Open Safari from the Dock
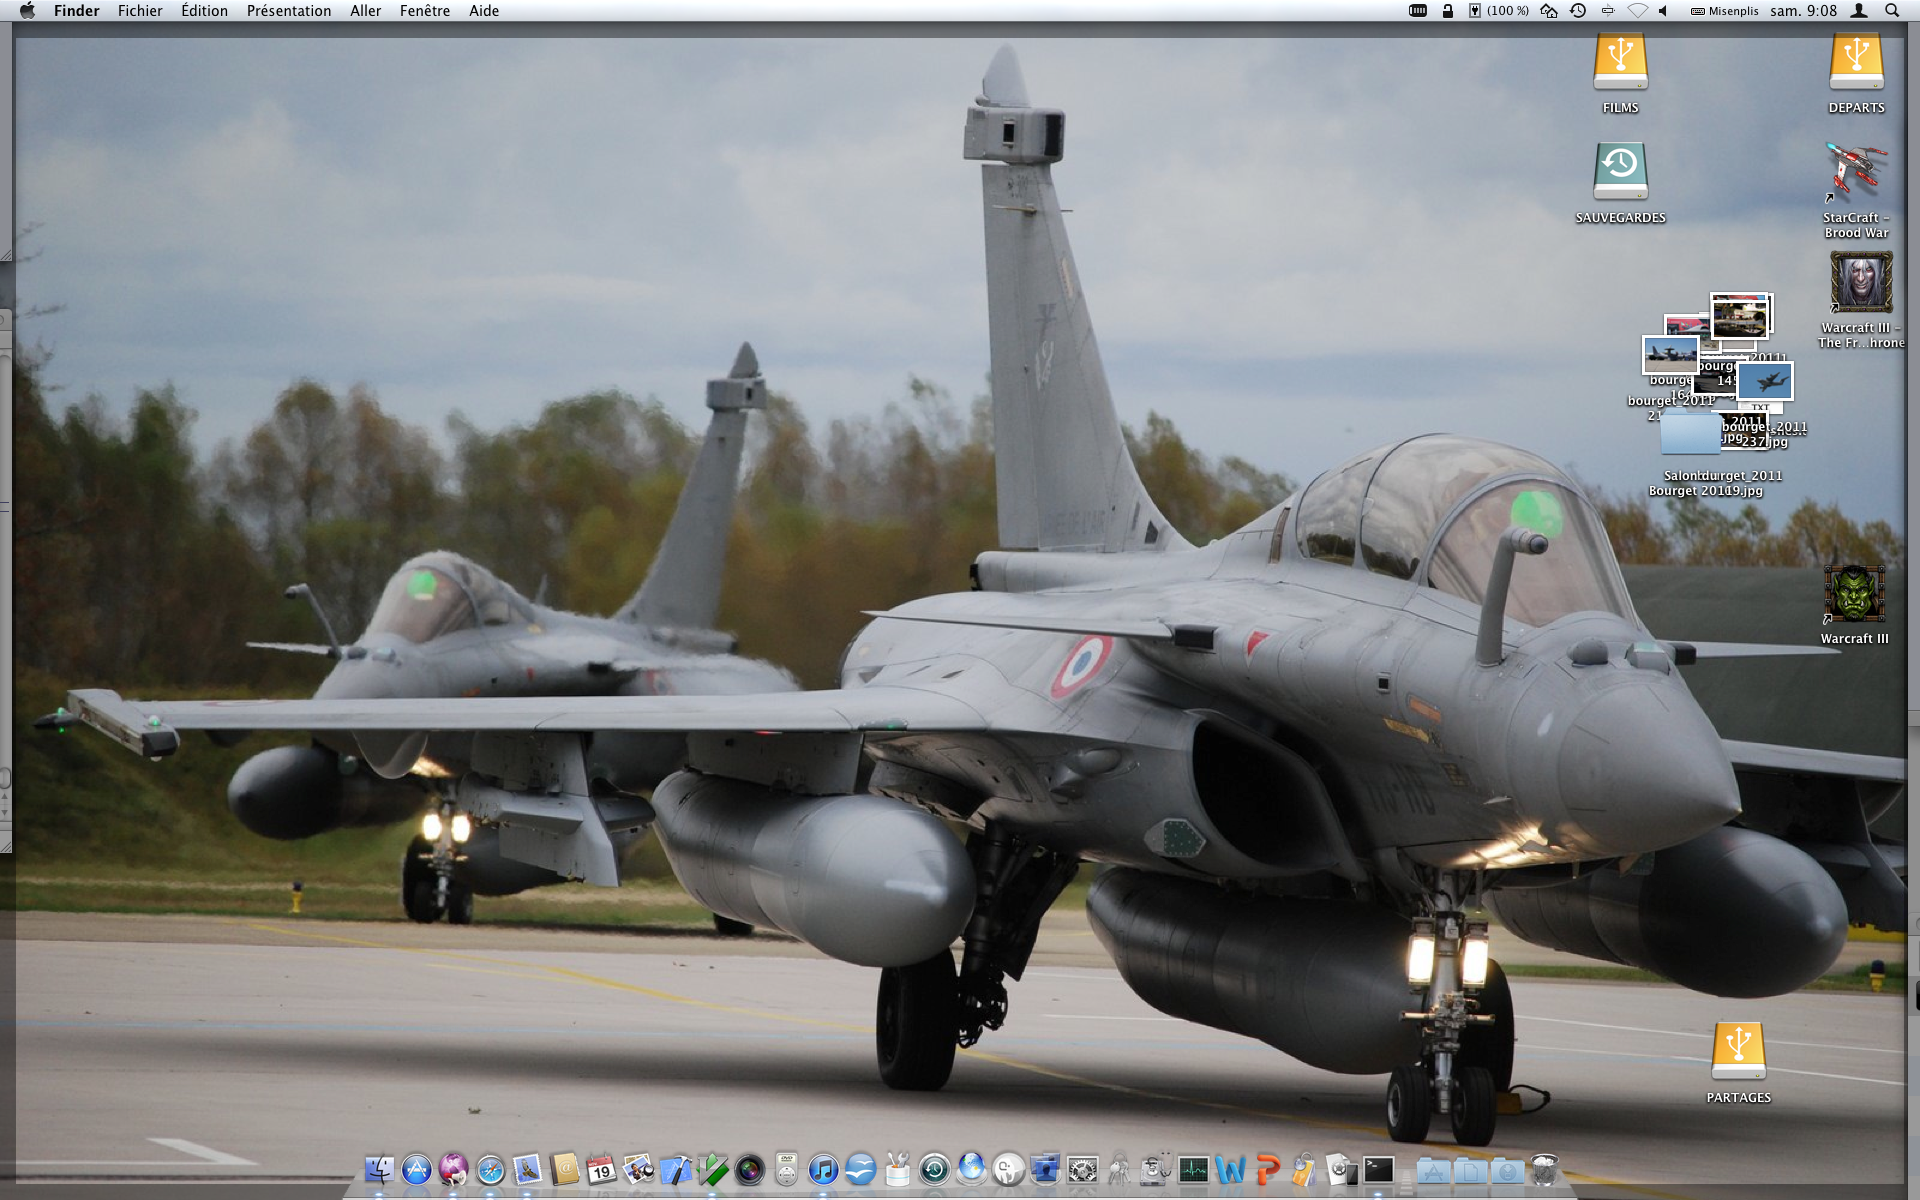1920x1200 pixels. [x=490, y=1169]
